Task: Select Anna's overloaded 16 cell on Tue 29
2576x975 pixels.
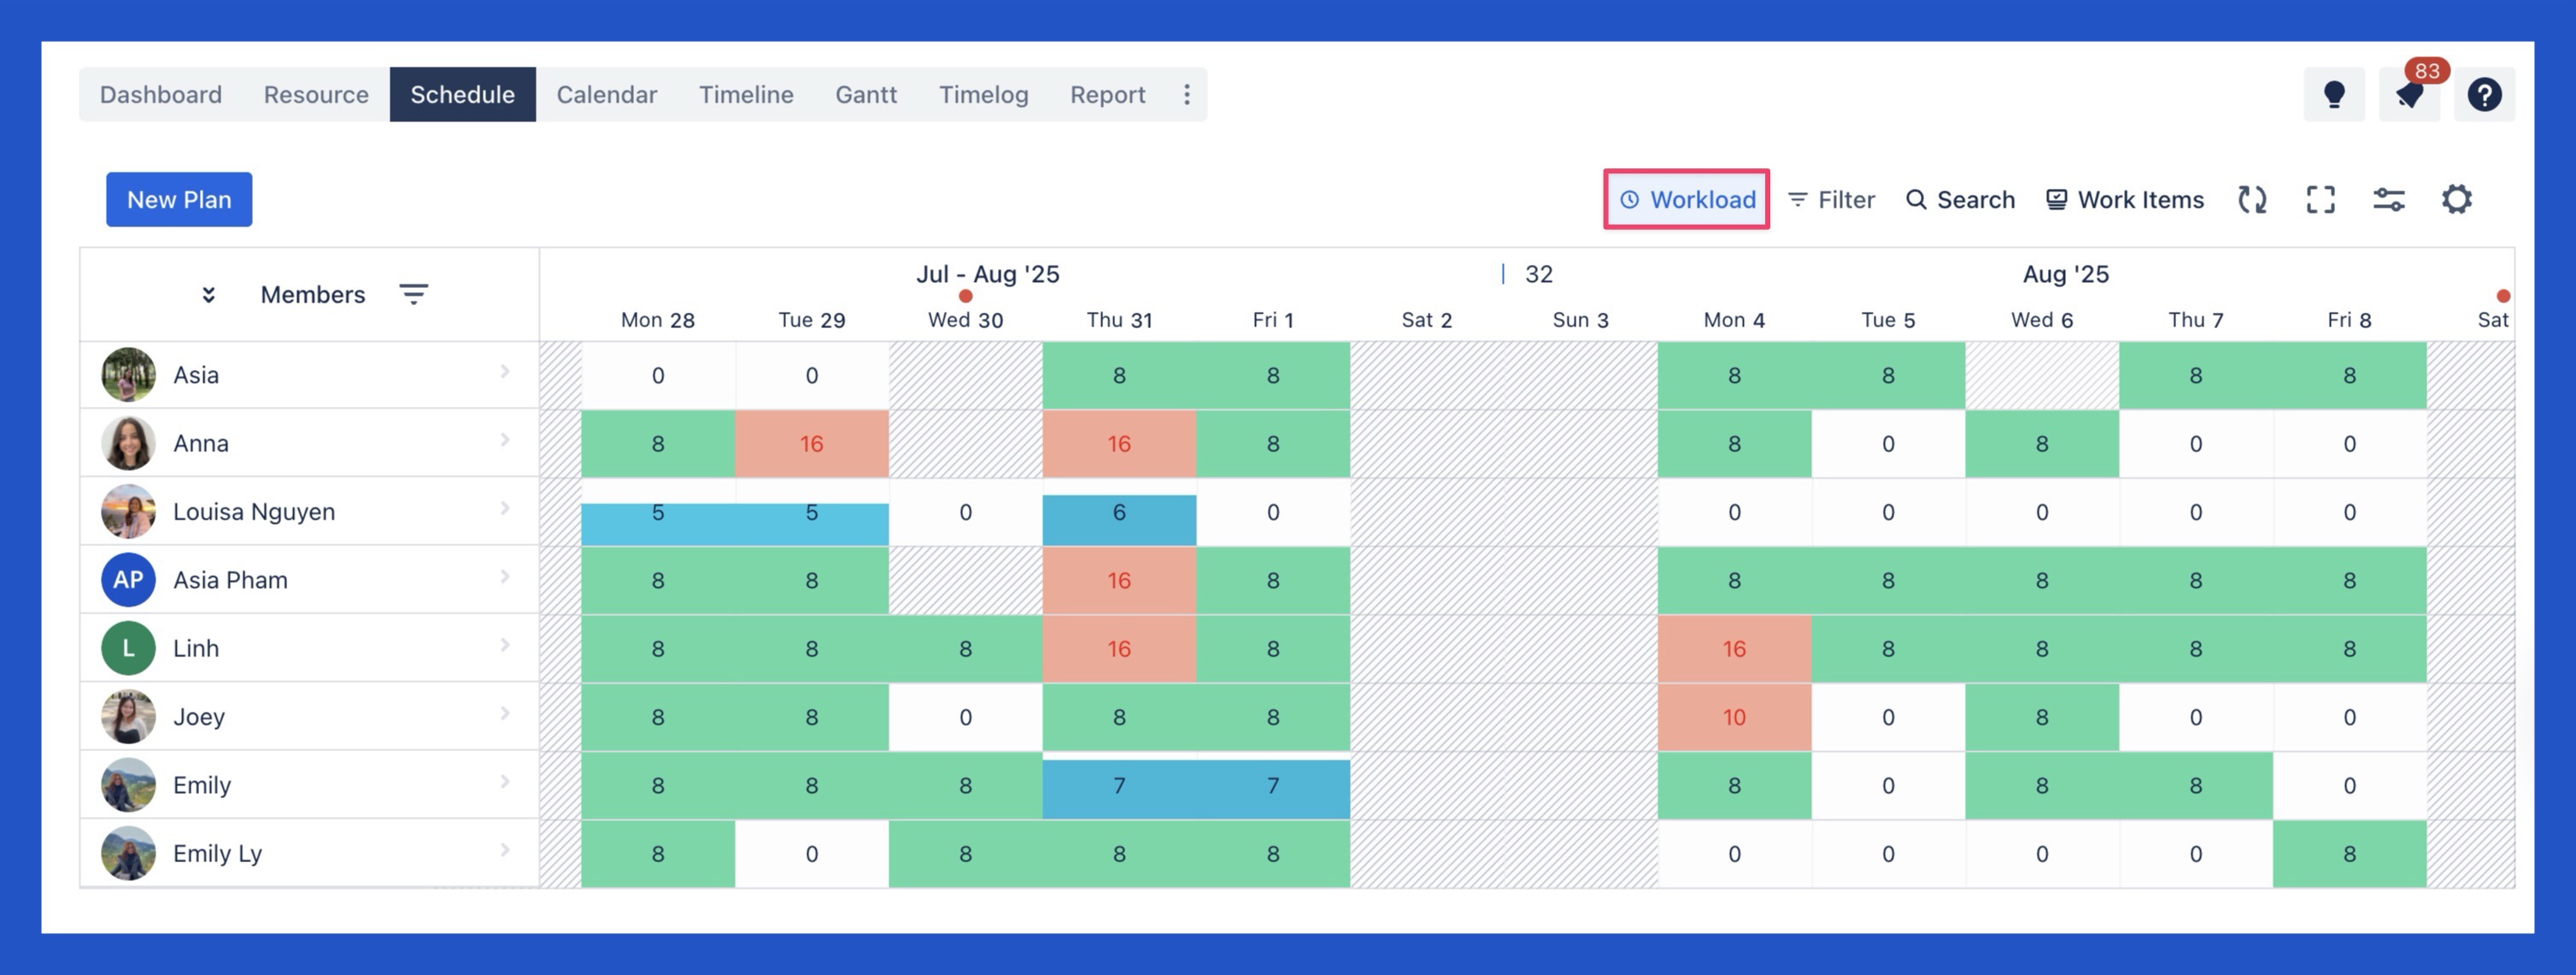Action: pyautogui.click(x=812, y=443)
